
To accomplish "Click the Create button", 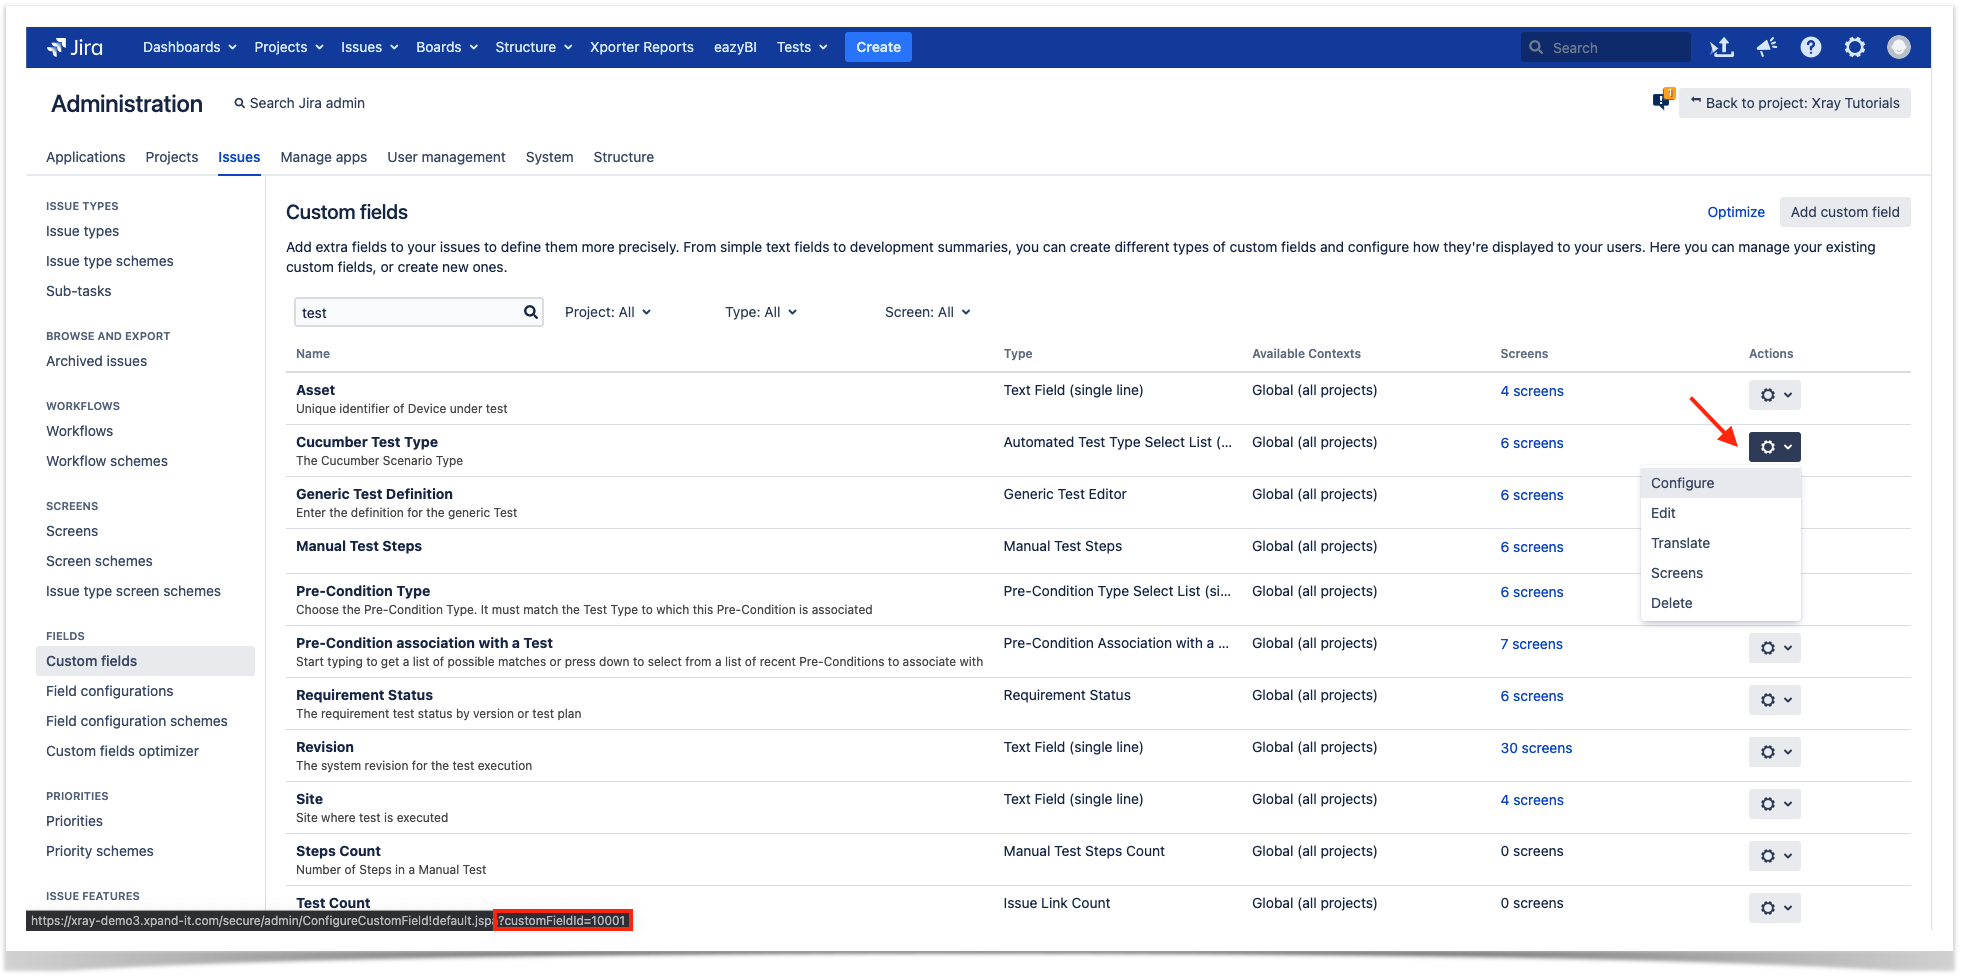I will [x=878, y=47].
